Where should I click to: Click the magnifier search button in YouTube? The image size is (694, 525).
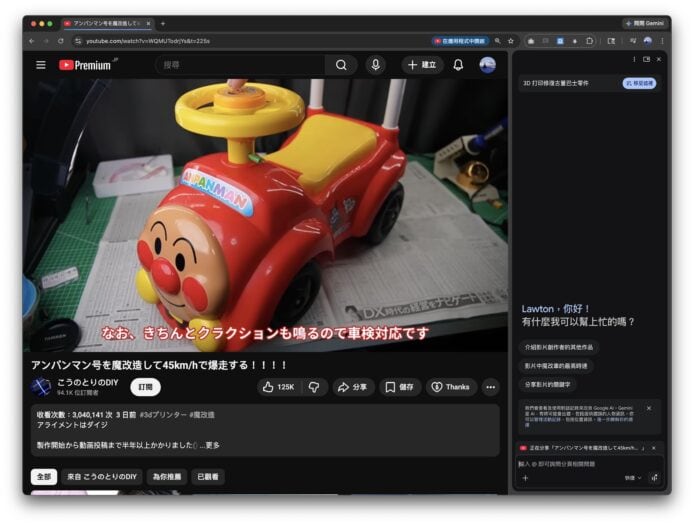(x=341, y=65)
